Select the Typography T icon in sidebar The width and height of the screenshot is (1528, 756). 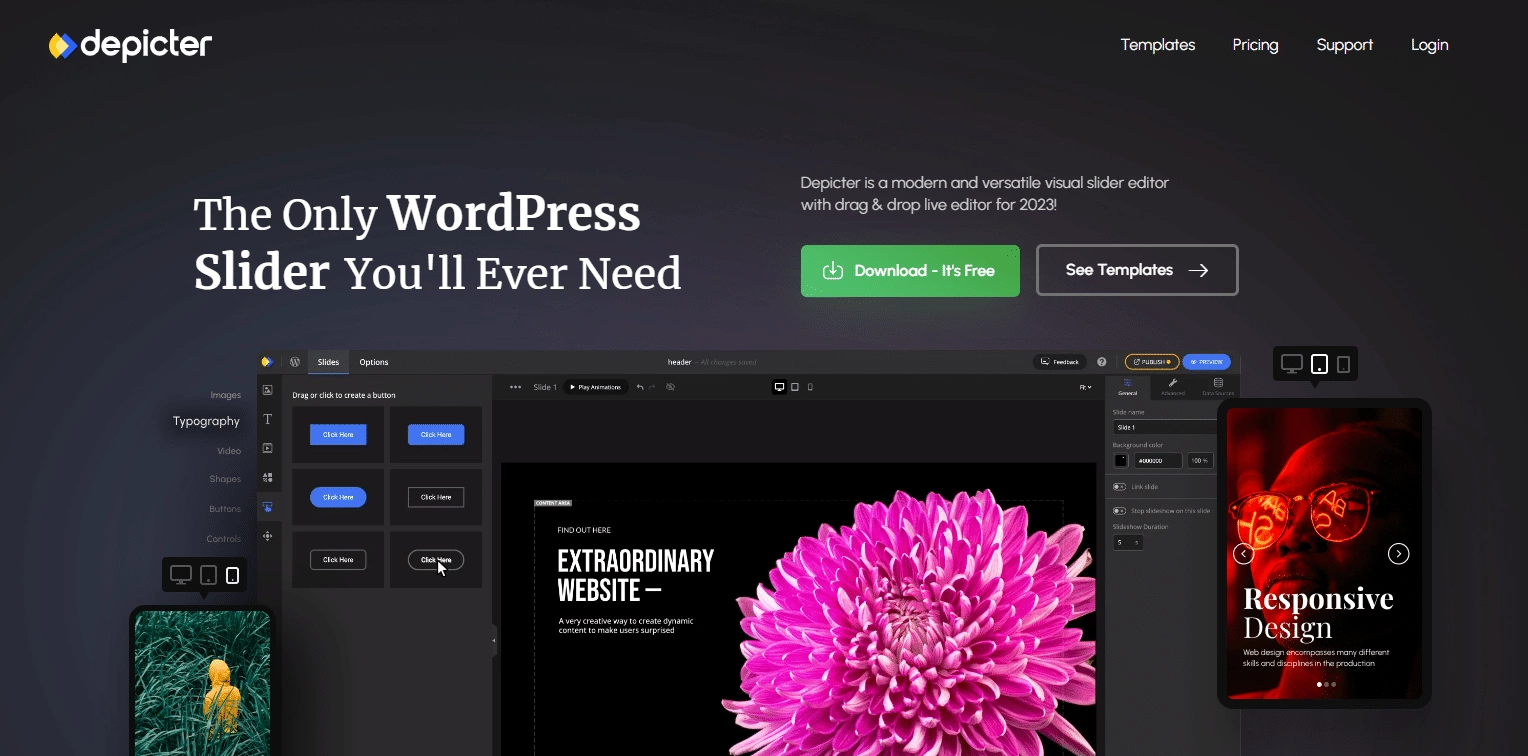pyautogui.click(x=267, y=419)
